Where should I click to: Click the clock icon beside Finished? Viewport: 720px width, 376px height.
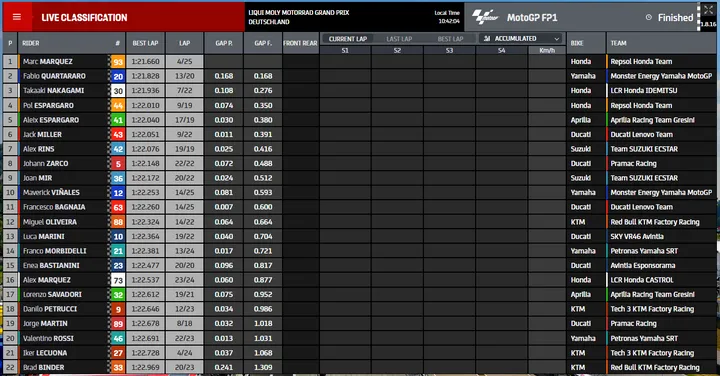click(649, 17)
